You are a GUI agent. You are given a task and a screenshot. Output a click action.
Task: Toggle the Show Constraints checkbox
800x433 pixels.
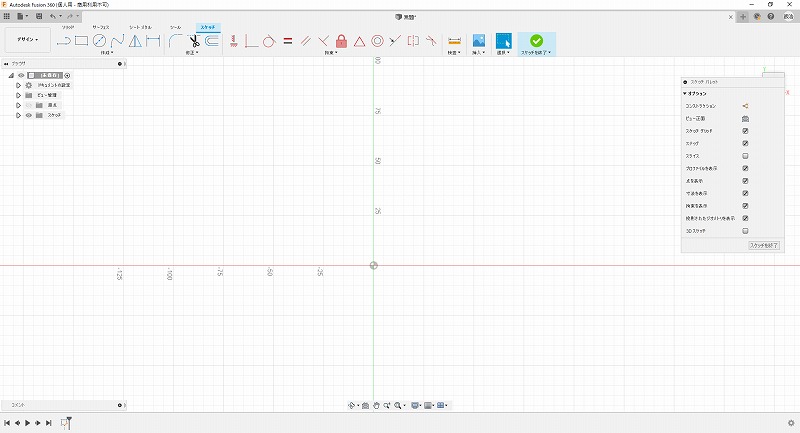point(745,206)
